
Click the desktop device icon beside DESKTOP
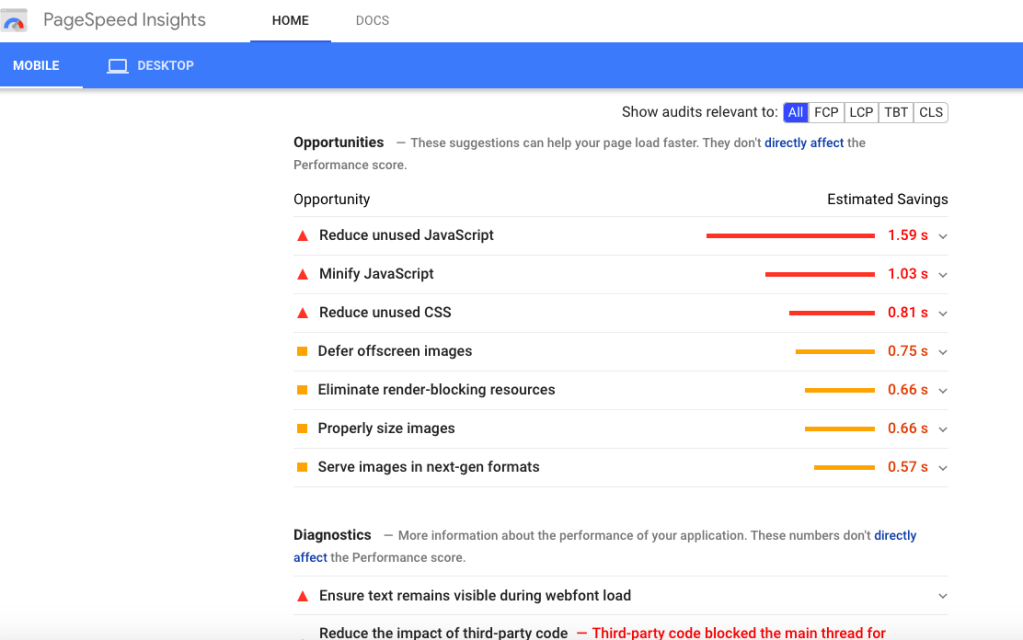117,65
